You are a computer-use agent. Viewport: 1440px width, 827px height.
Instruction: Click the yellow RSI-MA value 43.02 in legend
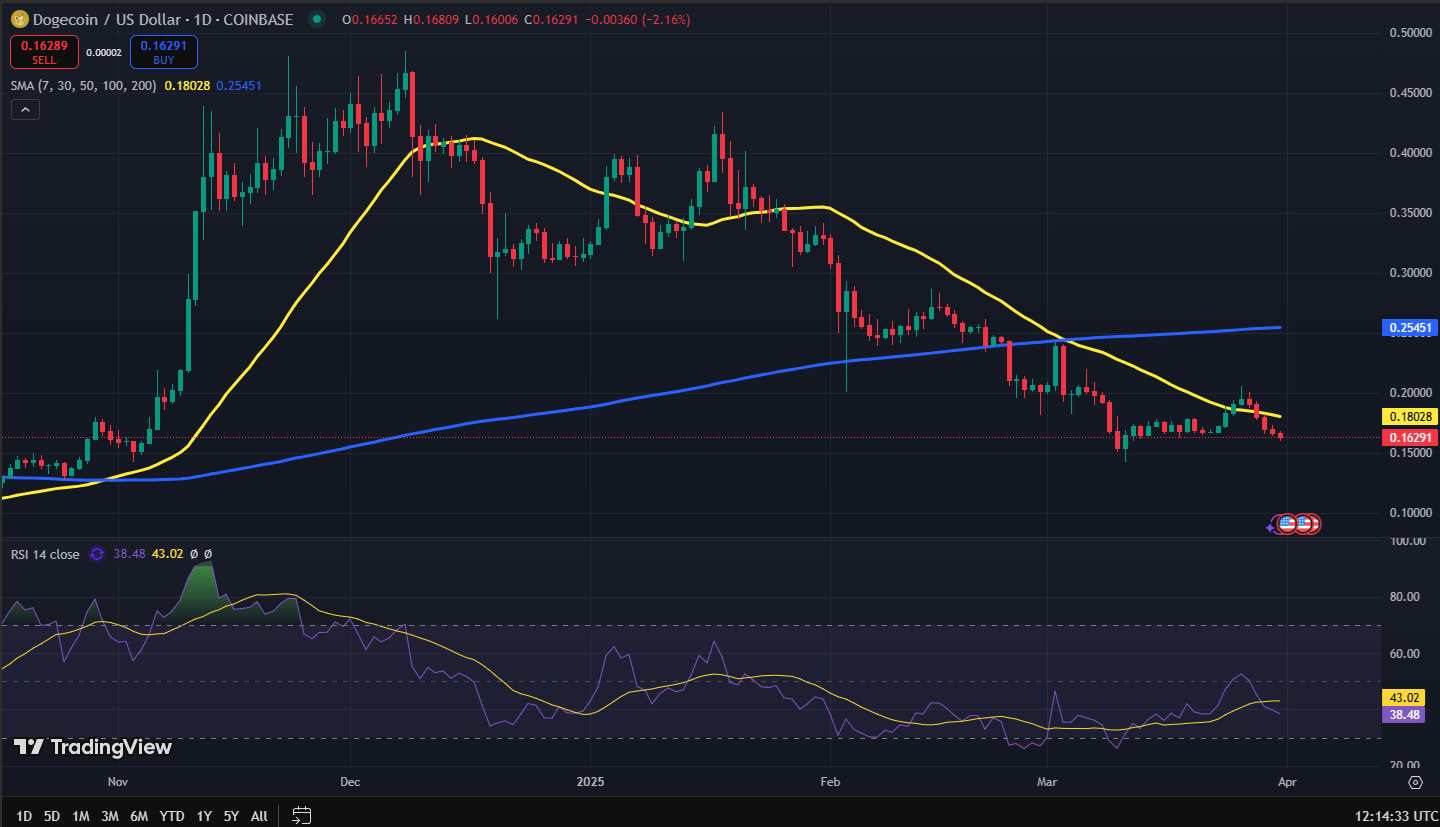tap(167, 554)
